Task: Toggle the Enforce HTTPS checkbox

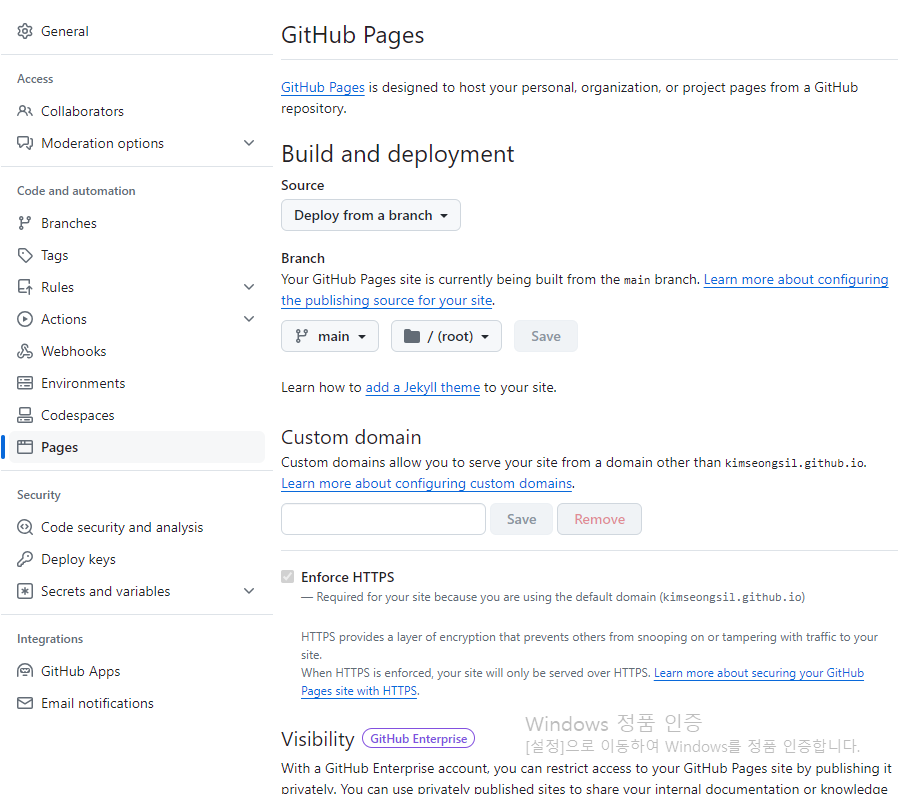Action: pos(287,576)
